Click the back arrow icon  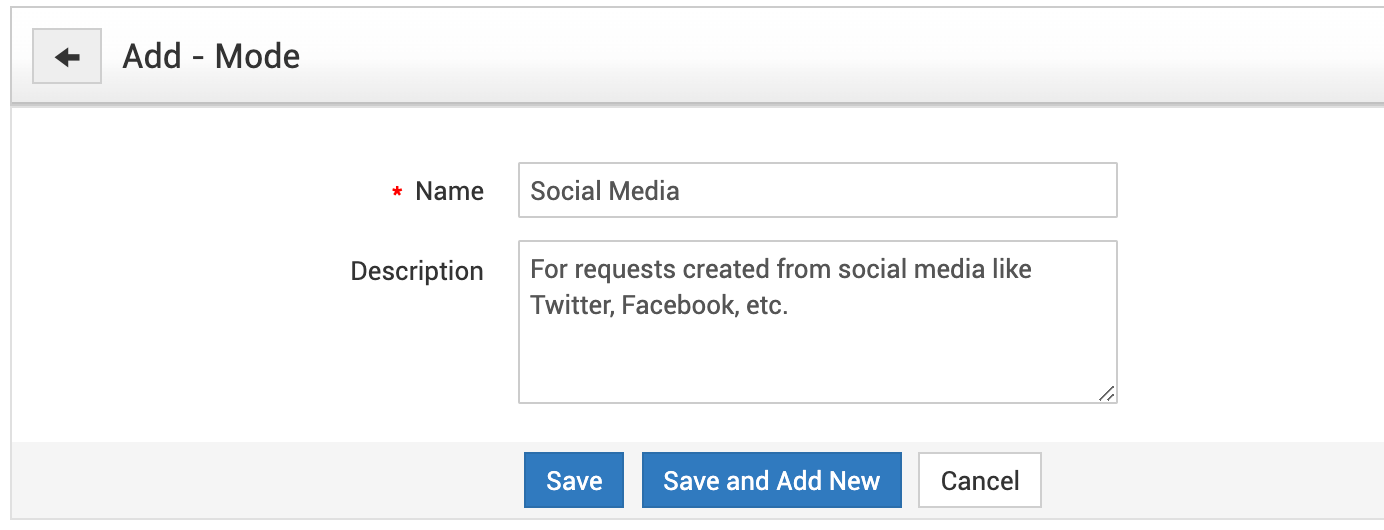[67, 58]
